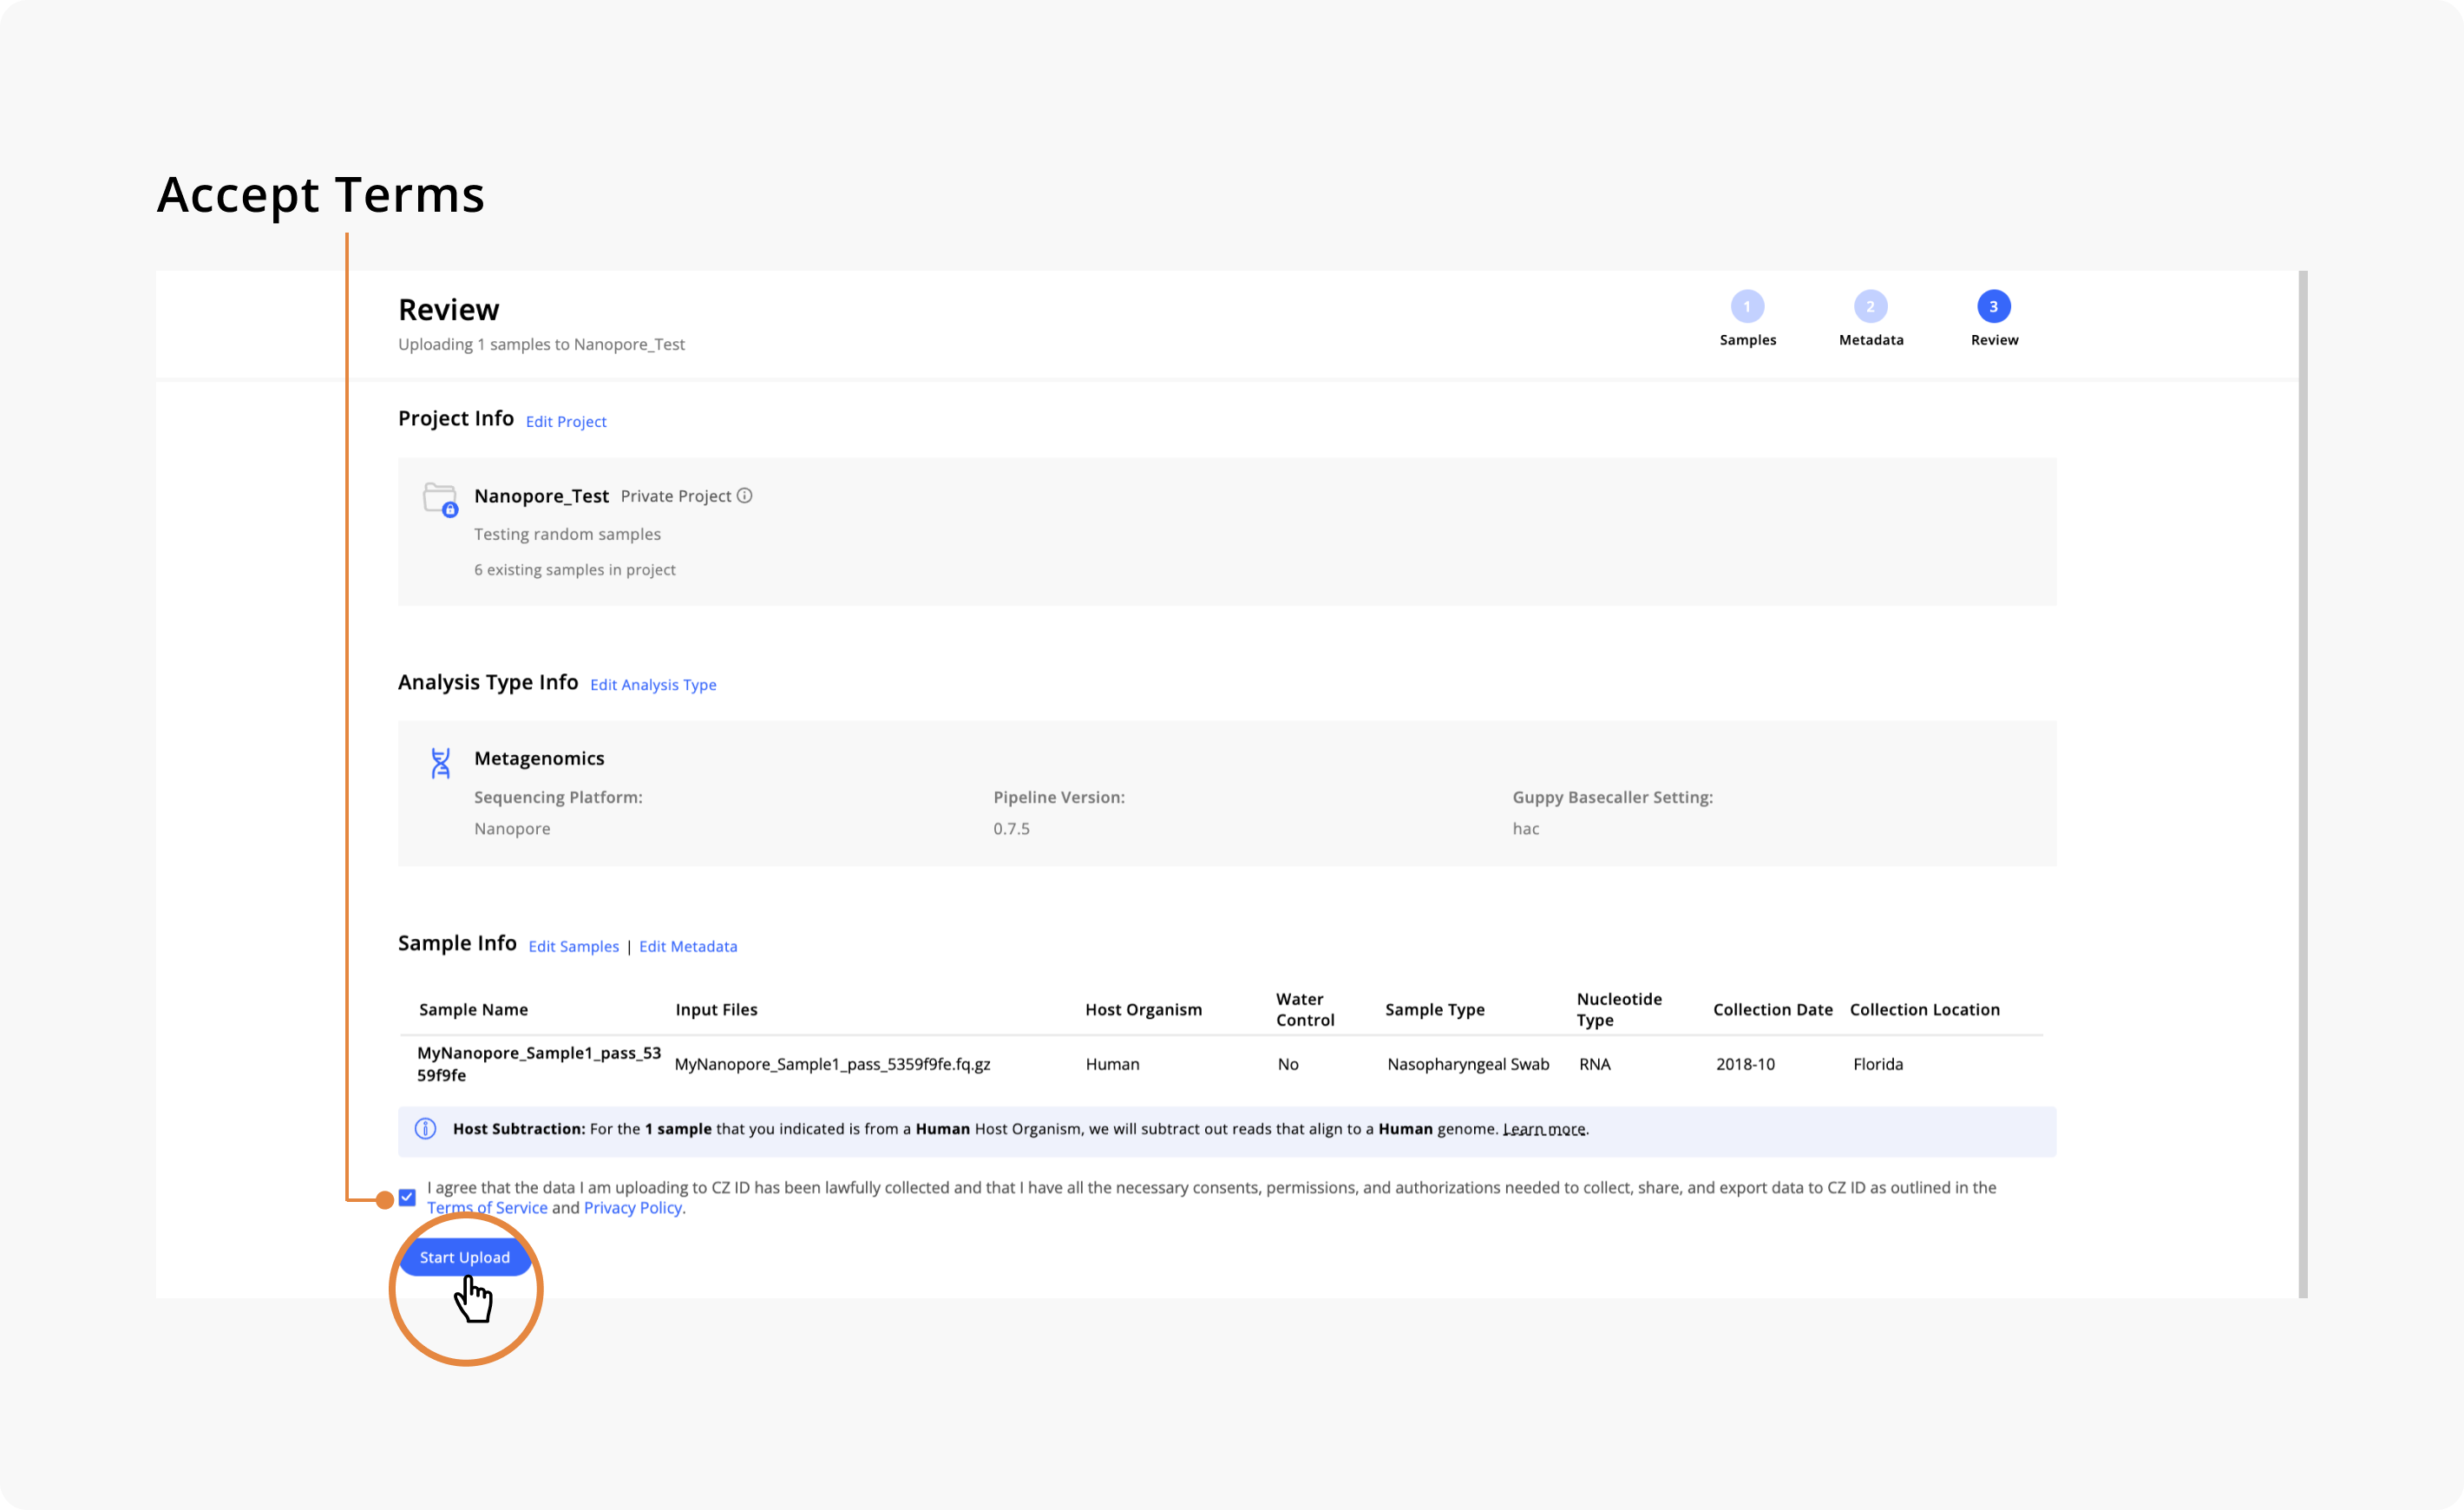Click Learn more about host subtraction

pos(1544,1129)
